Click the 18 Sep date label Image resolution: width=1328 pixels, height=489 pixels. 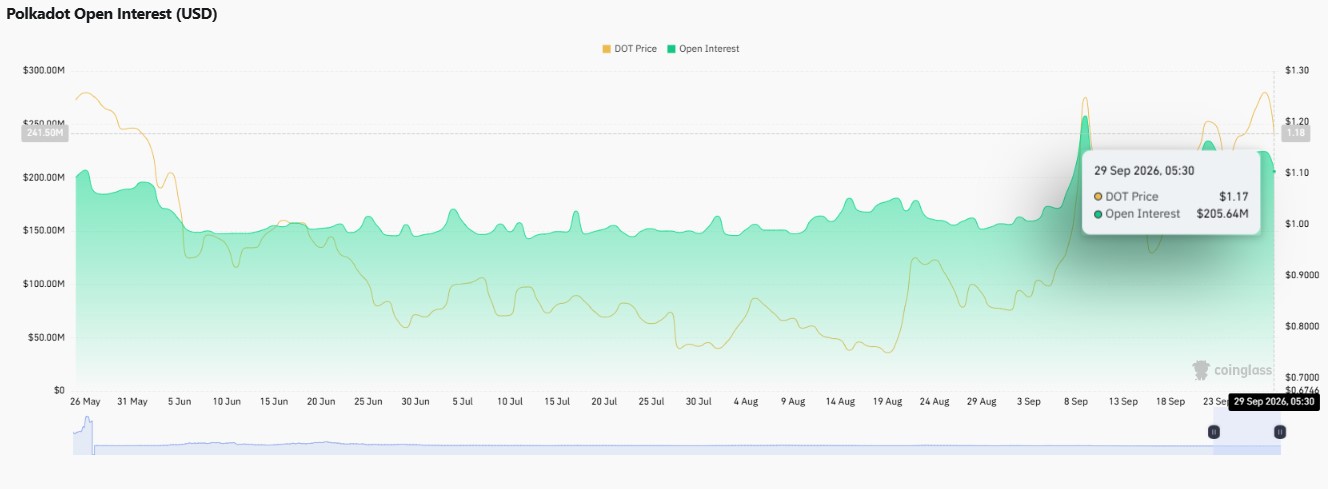click(1171, 402)
